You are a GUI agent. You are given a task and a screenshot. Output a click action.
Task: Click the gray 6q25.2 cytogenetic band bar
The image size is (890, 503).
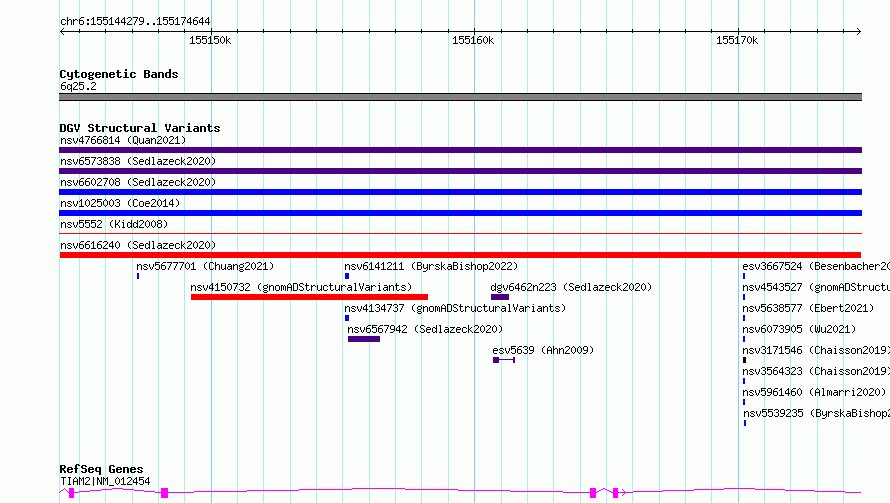click(460, 97)
